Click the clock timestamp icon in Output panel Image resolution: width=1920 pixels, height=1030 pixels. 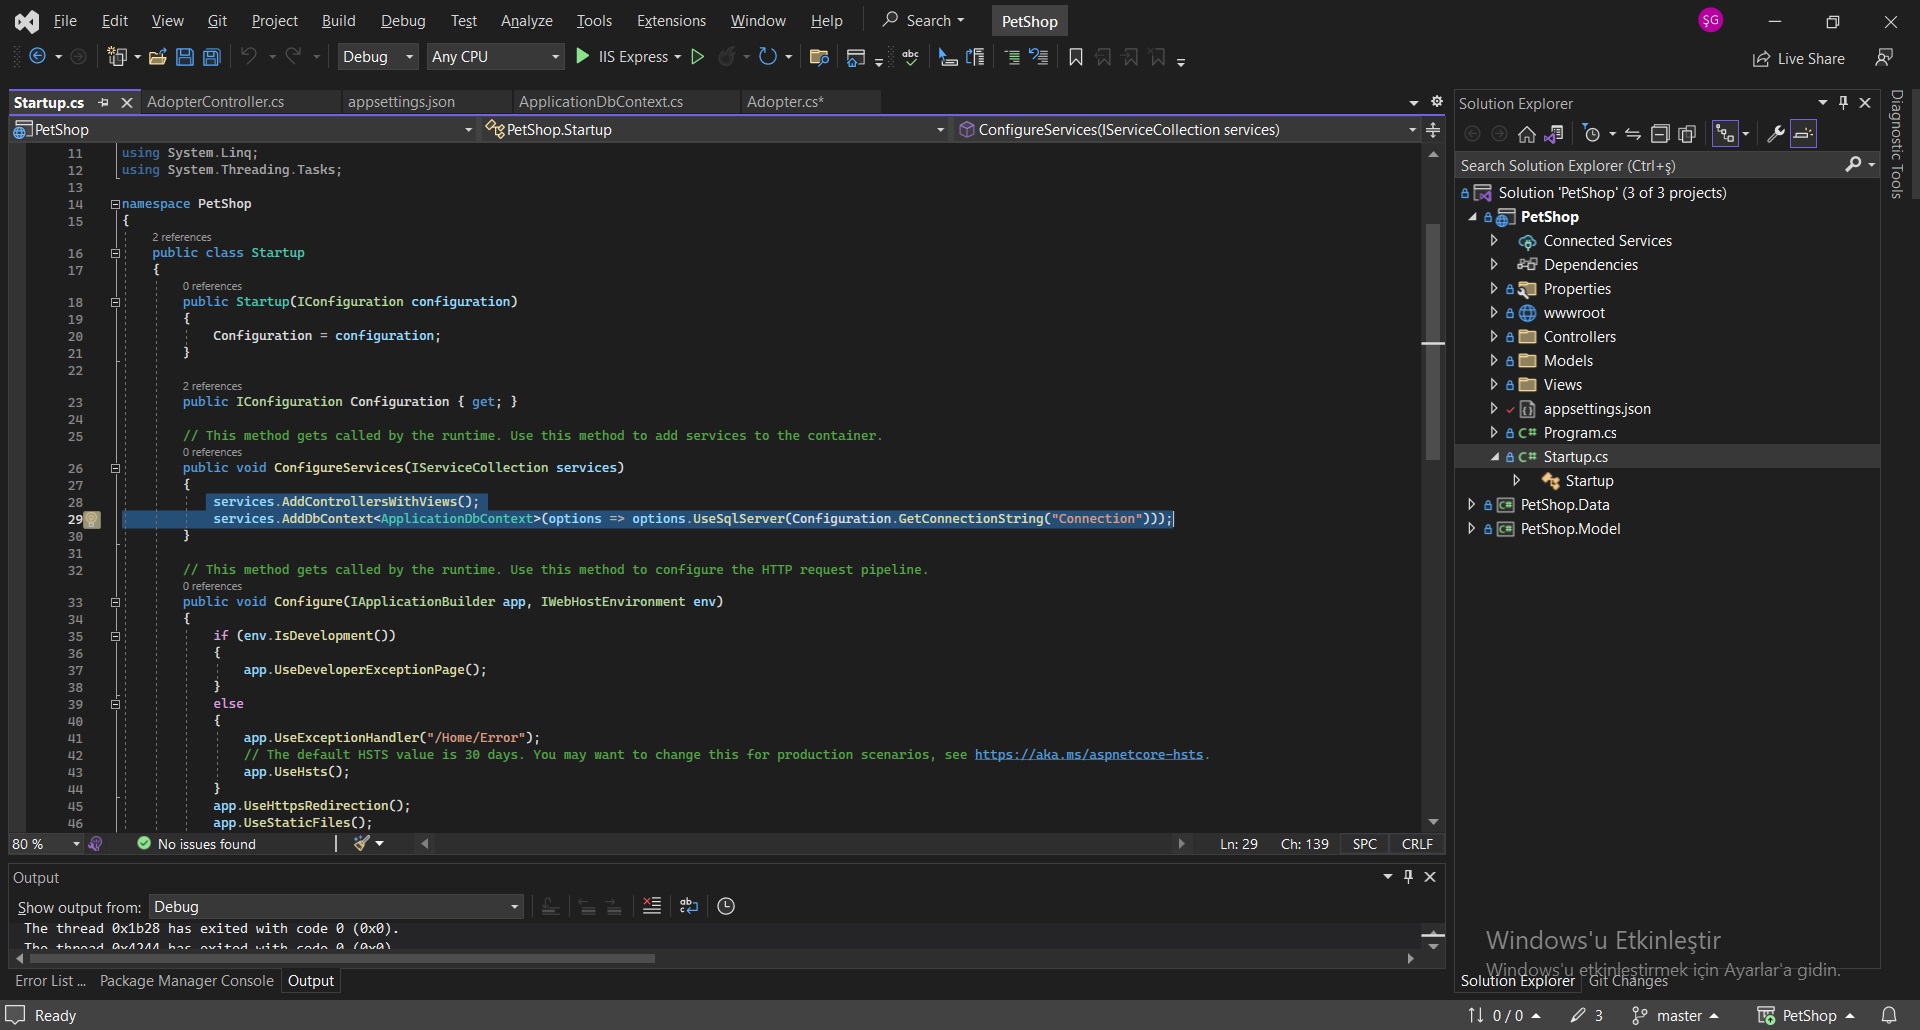coord(726,906)
